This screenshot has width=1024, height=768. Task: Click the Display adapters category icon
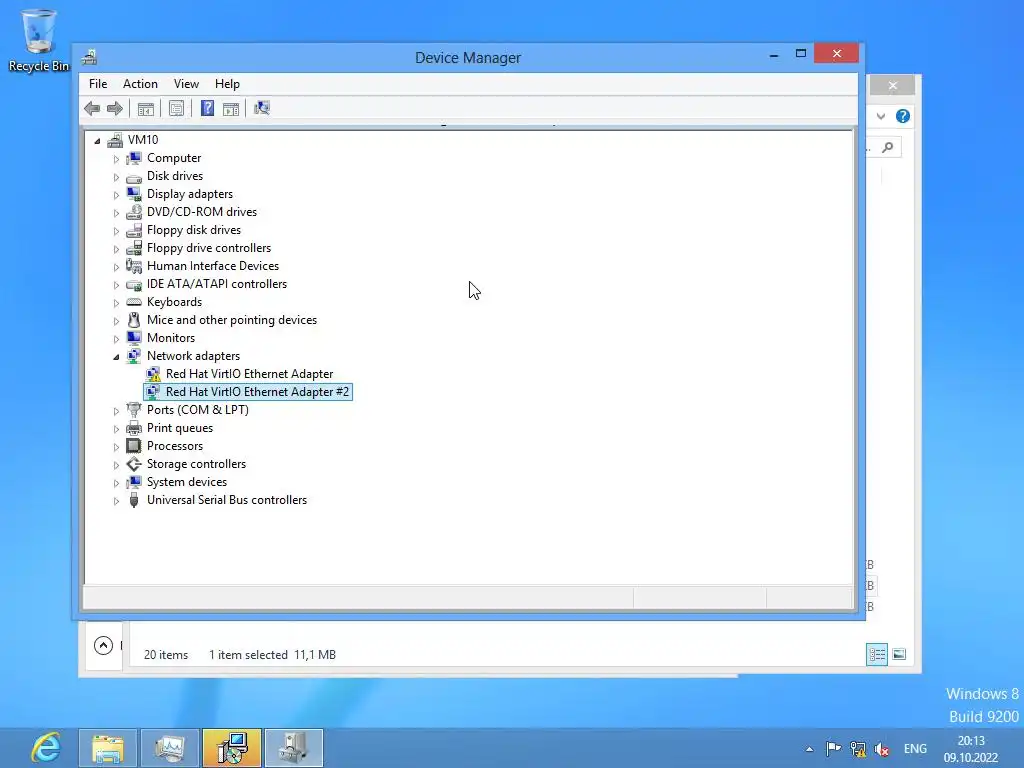(134, 194)
